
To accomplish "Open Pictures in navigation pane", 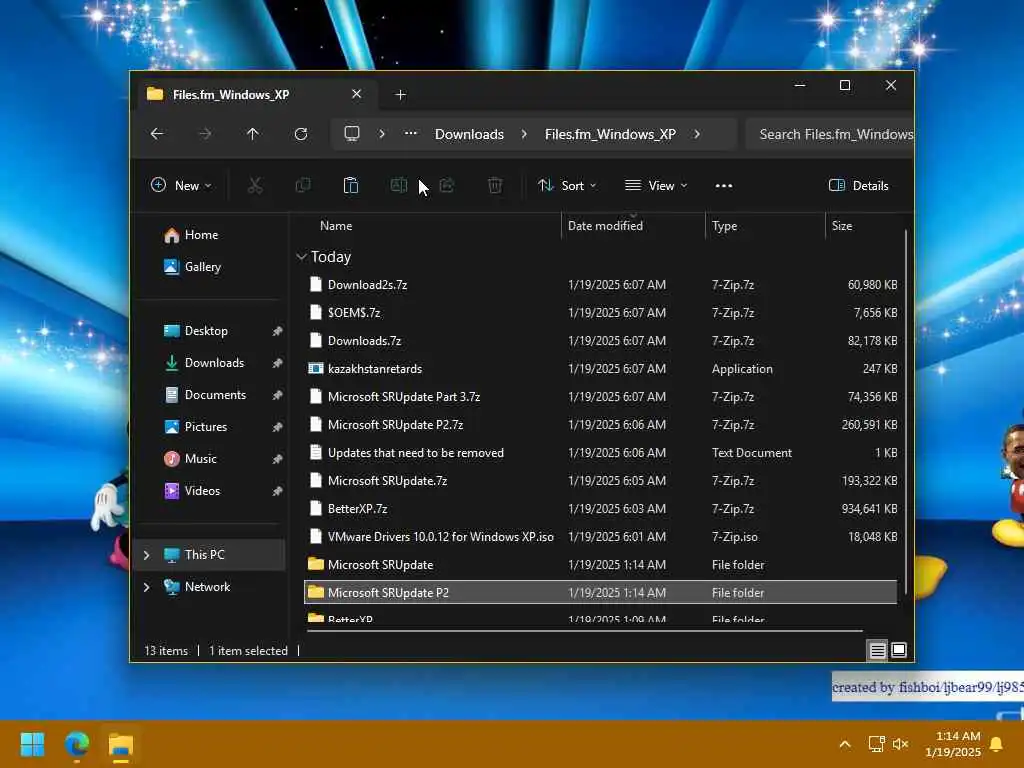I will tap(206, 426).
